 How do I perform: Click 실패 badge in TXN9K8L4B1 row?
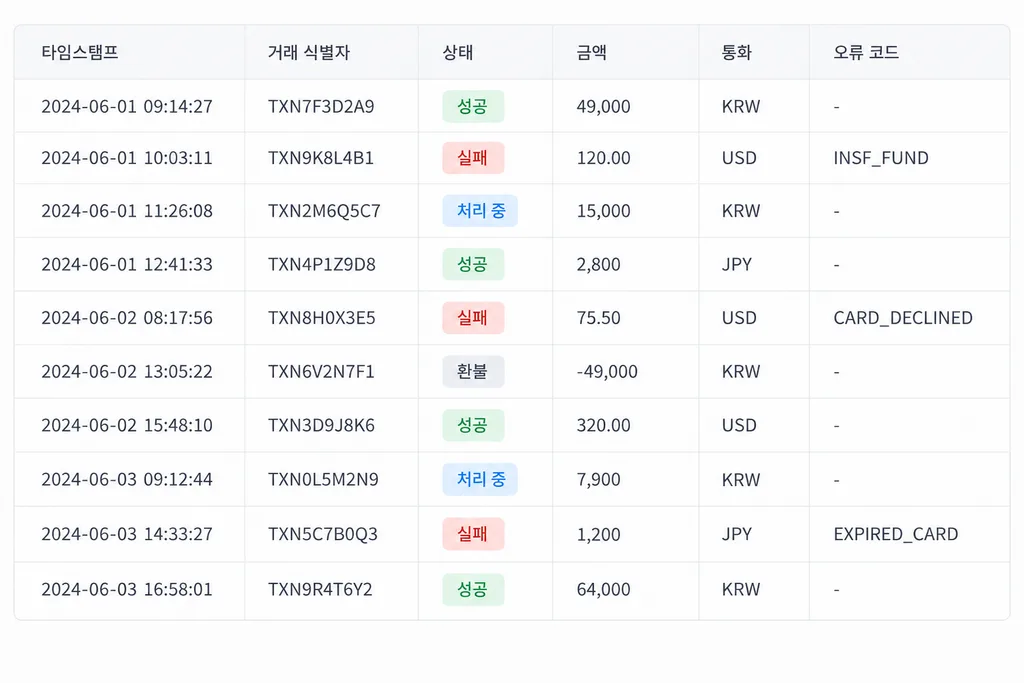click(473, 158)
